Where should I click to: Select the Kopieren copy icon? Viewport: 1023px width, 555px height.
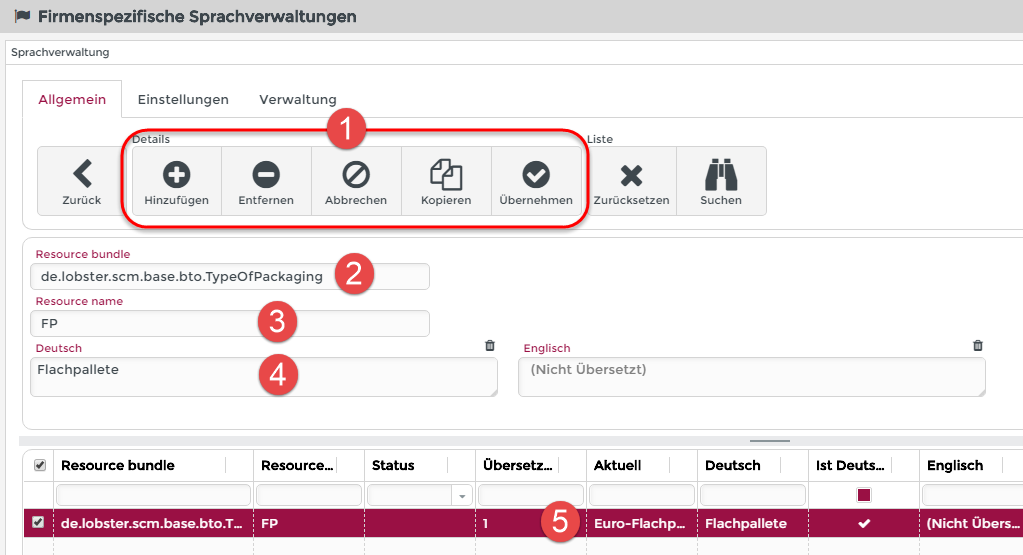[446, 175]
